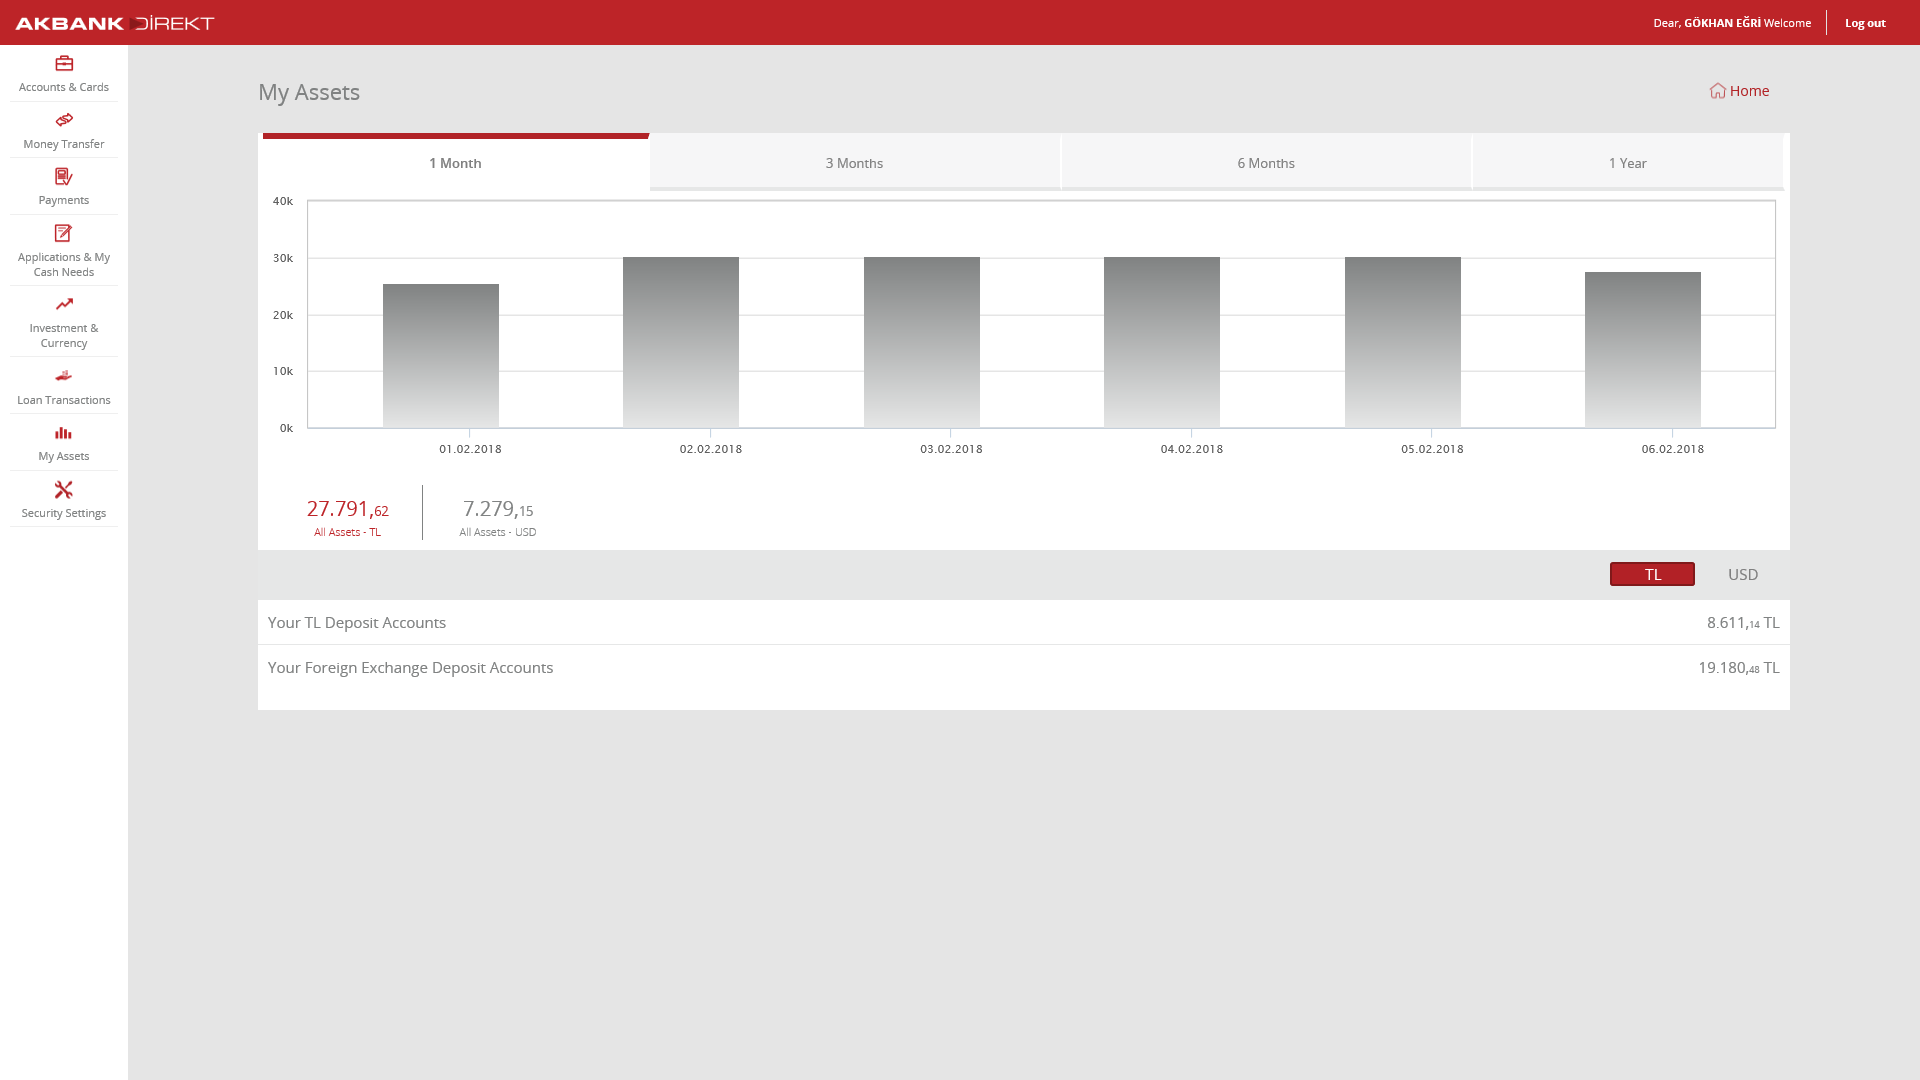Switch to the 6 Months tab
This screenshot has height=1080, width=1920.
(x=1265, y=163)
